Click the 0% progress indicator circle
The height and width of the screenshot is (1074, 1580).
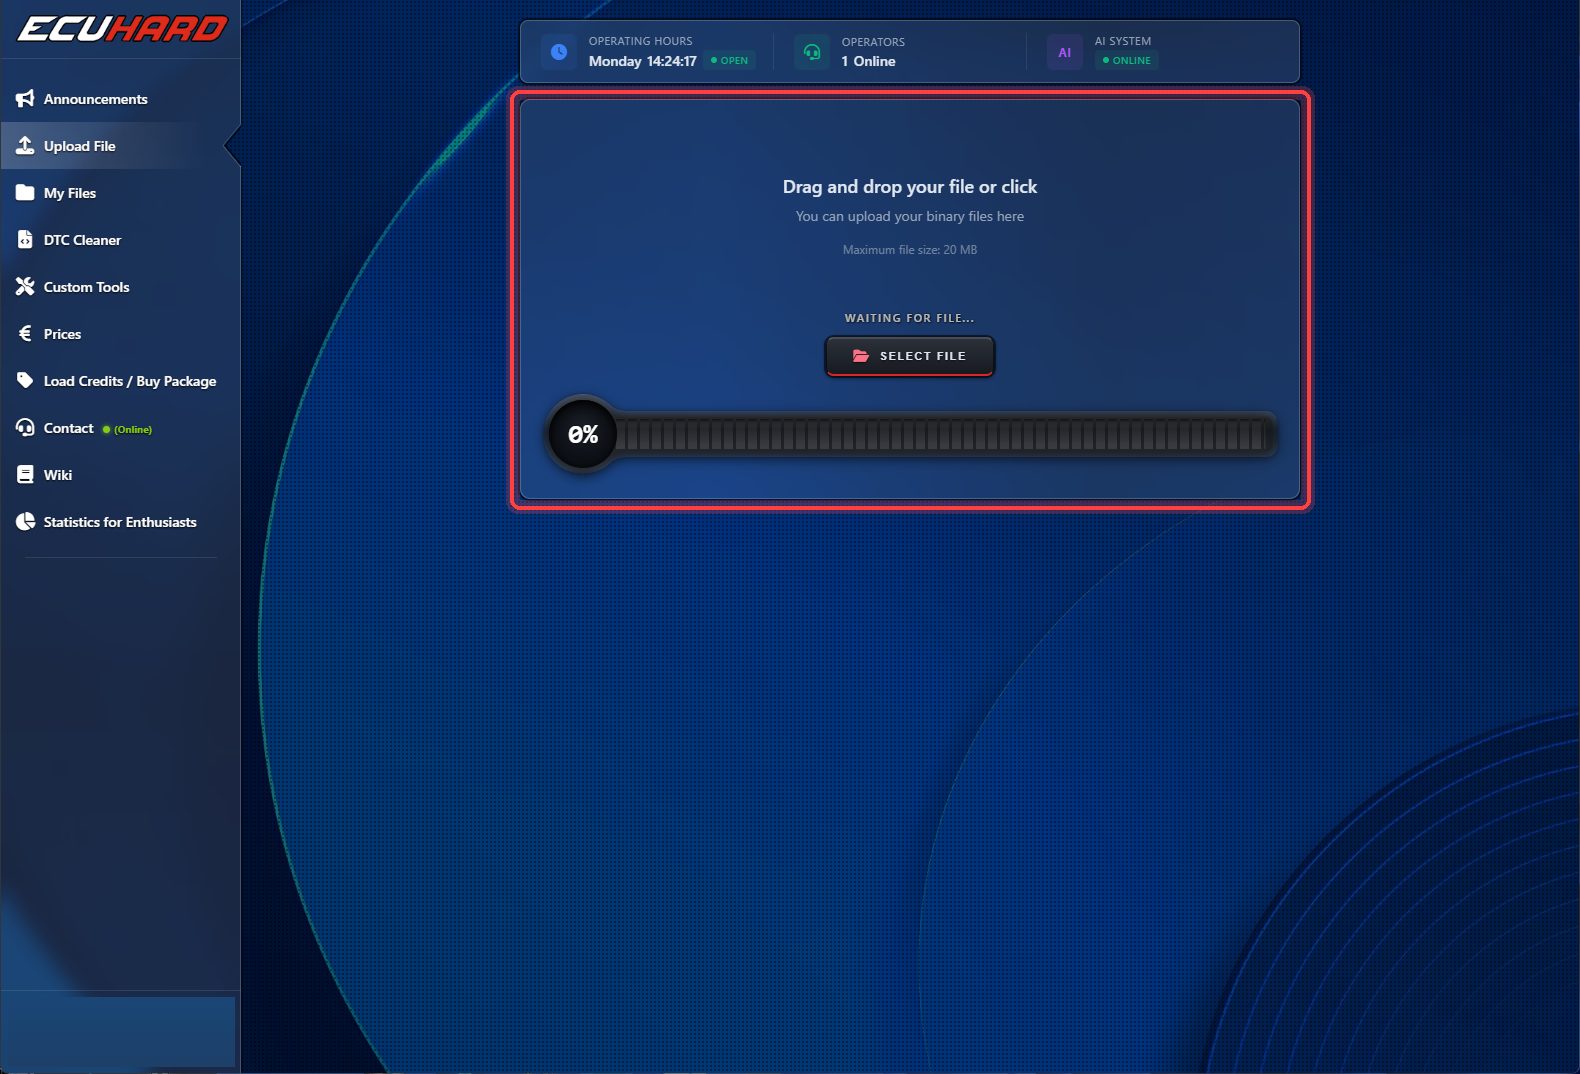click(x=583, y=434)
